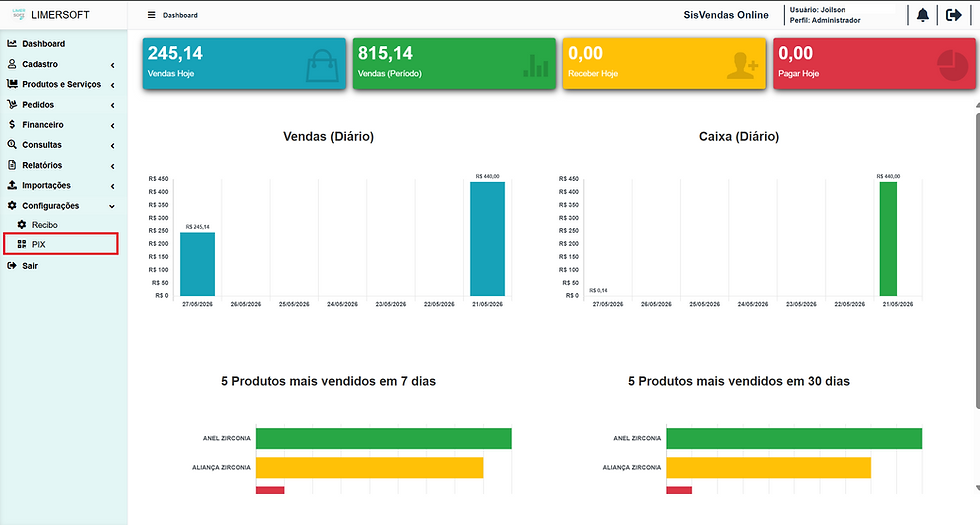Click add-user icon on Receber Hoje card
Screen dimensions: 980x525
[742, 66]
